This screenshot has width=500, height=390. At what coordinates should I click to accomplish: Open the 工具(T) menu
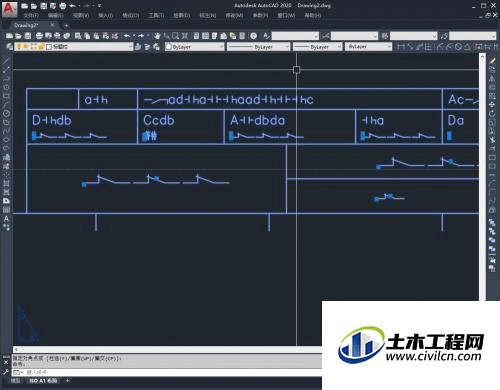click(x=156, y=15)
